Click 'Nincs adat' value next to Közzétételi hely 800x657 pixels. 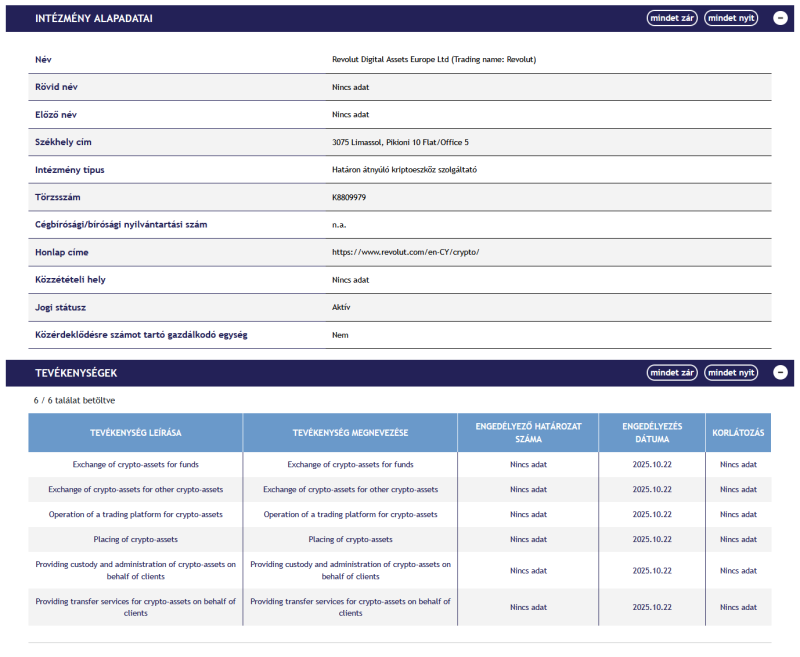351,280
